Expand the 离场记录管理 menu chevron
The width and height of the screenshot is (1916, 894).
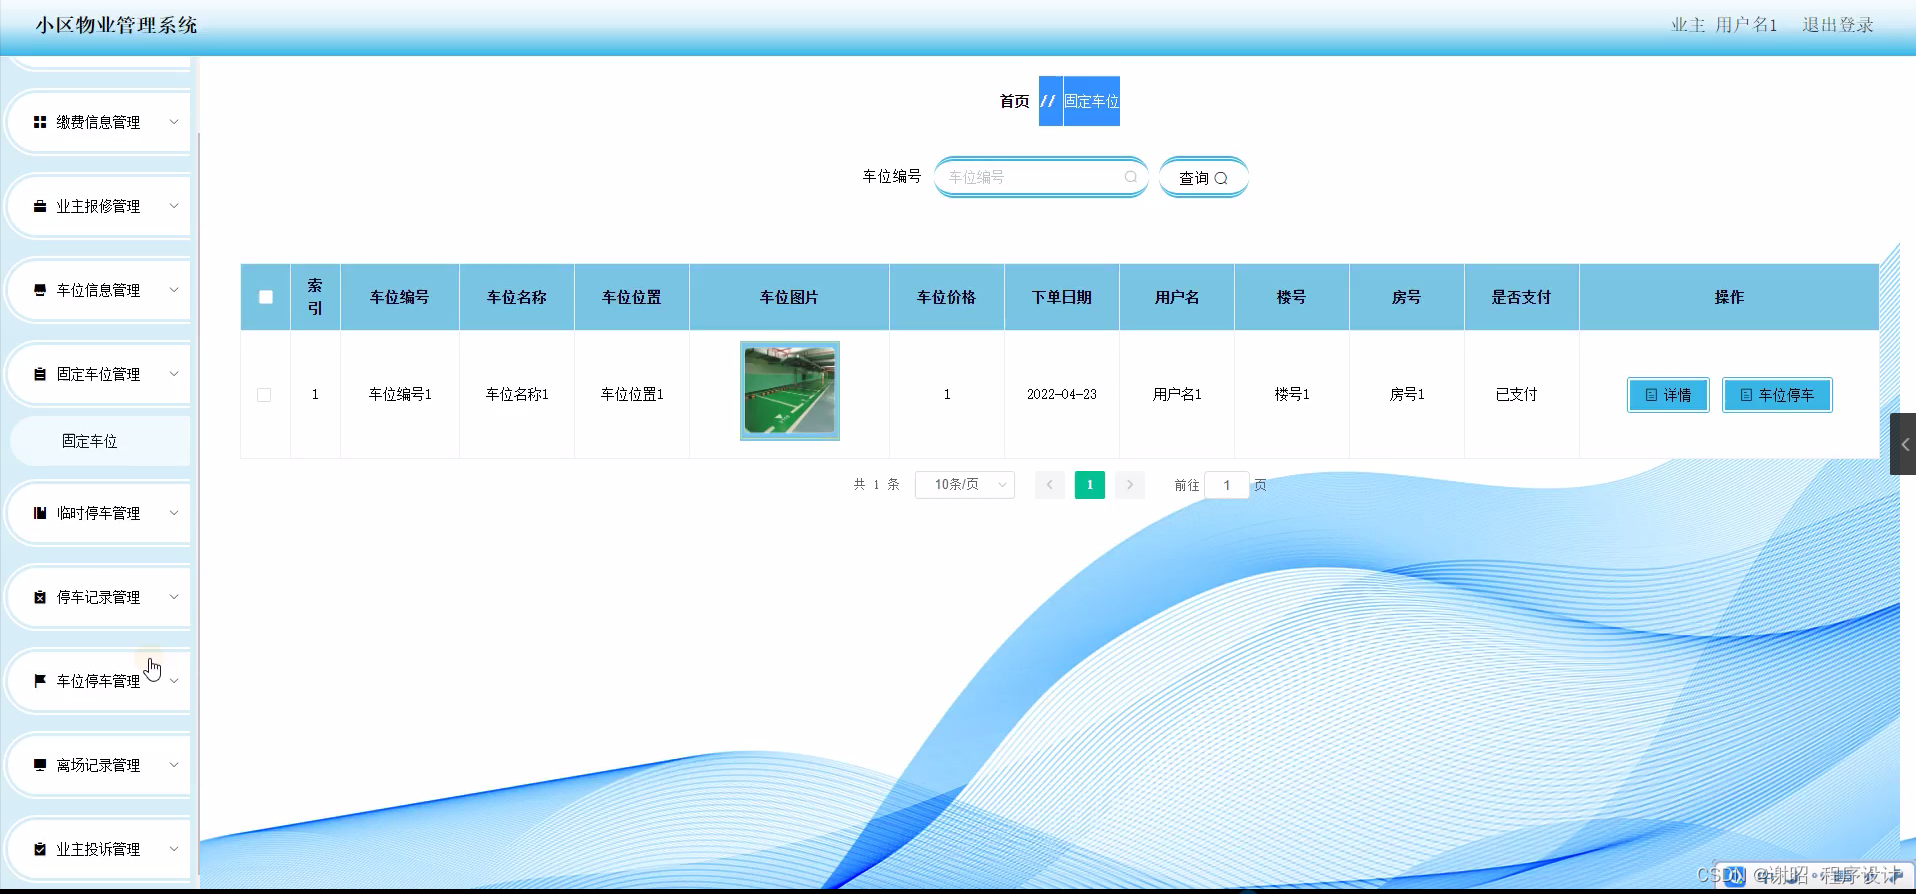tap(174, 765)
